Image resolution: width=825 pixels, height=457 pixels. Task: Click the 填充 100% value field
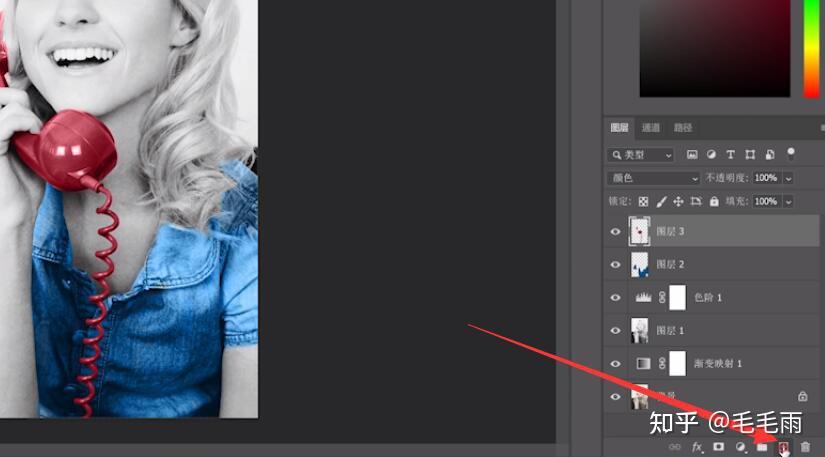click(x=767, y=201)
